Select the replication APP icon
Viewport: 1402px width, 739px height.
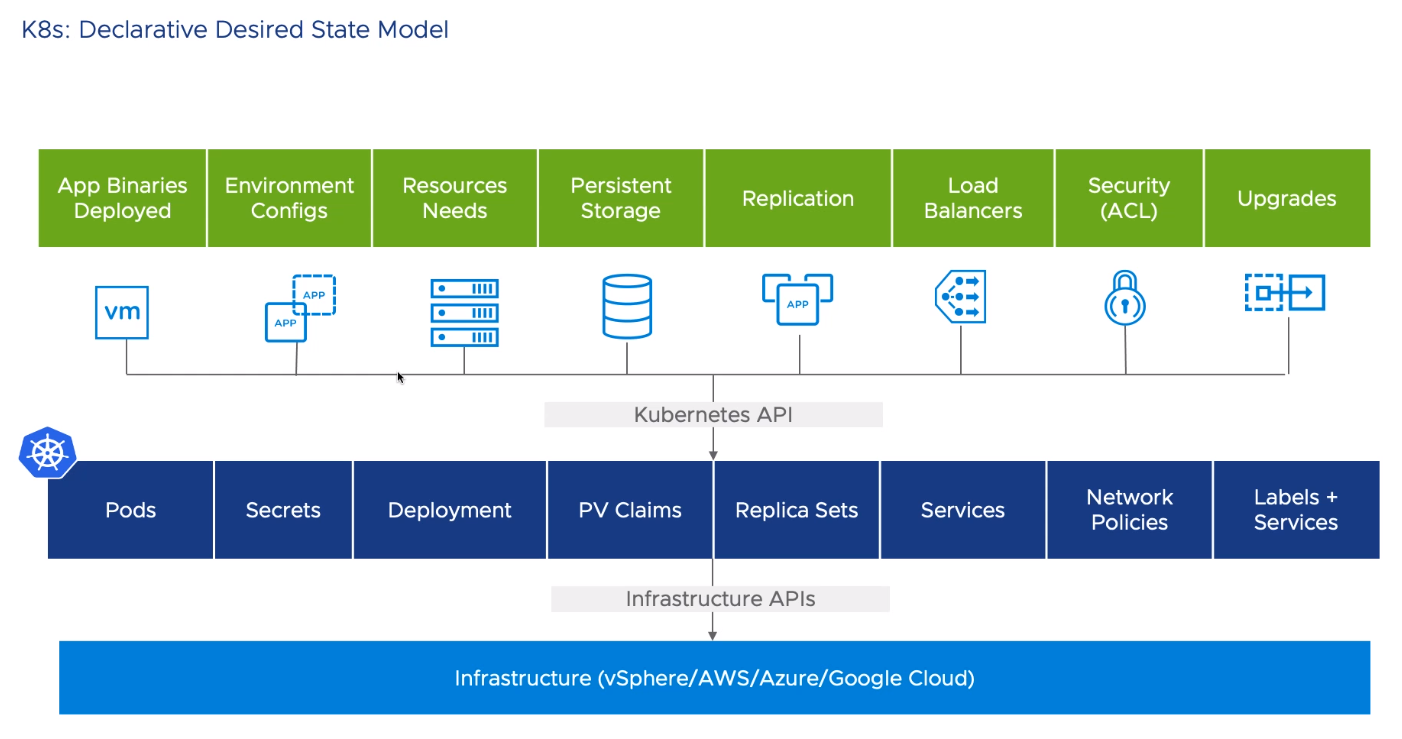pos(797,299)
